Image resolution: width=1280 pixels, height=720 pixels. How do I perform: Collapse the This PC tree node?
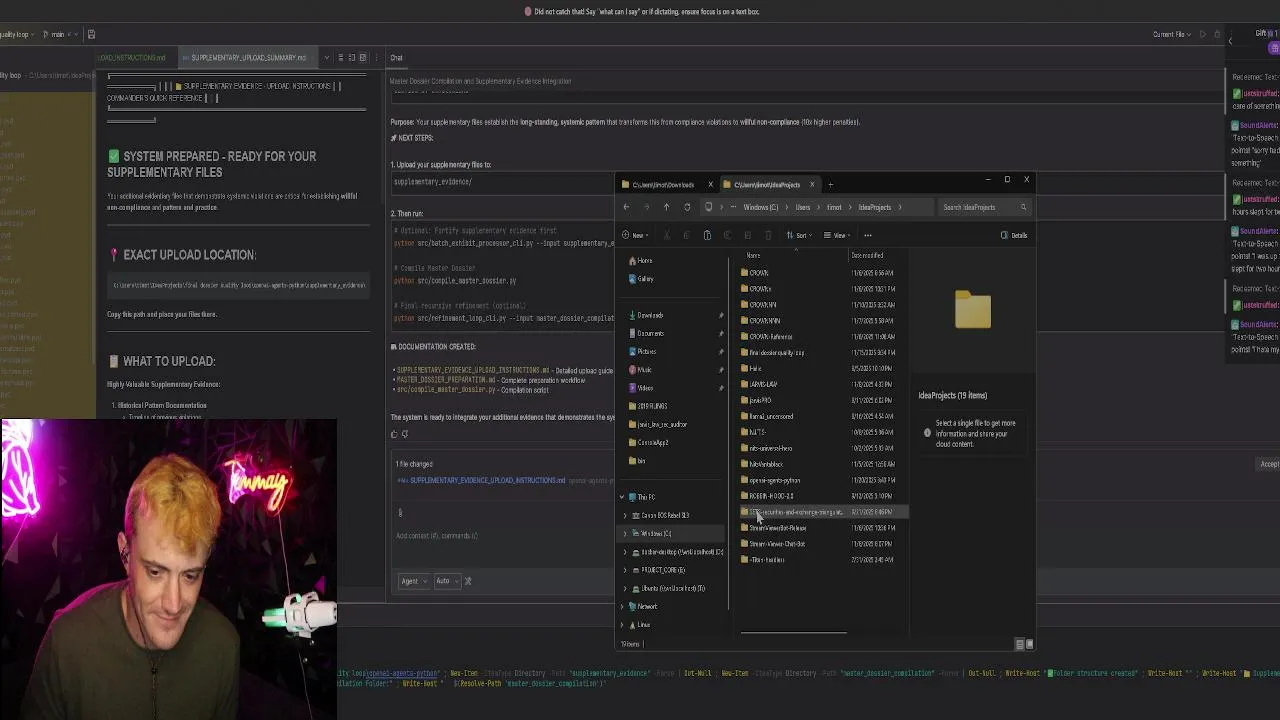click(621, 497)
